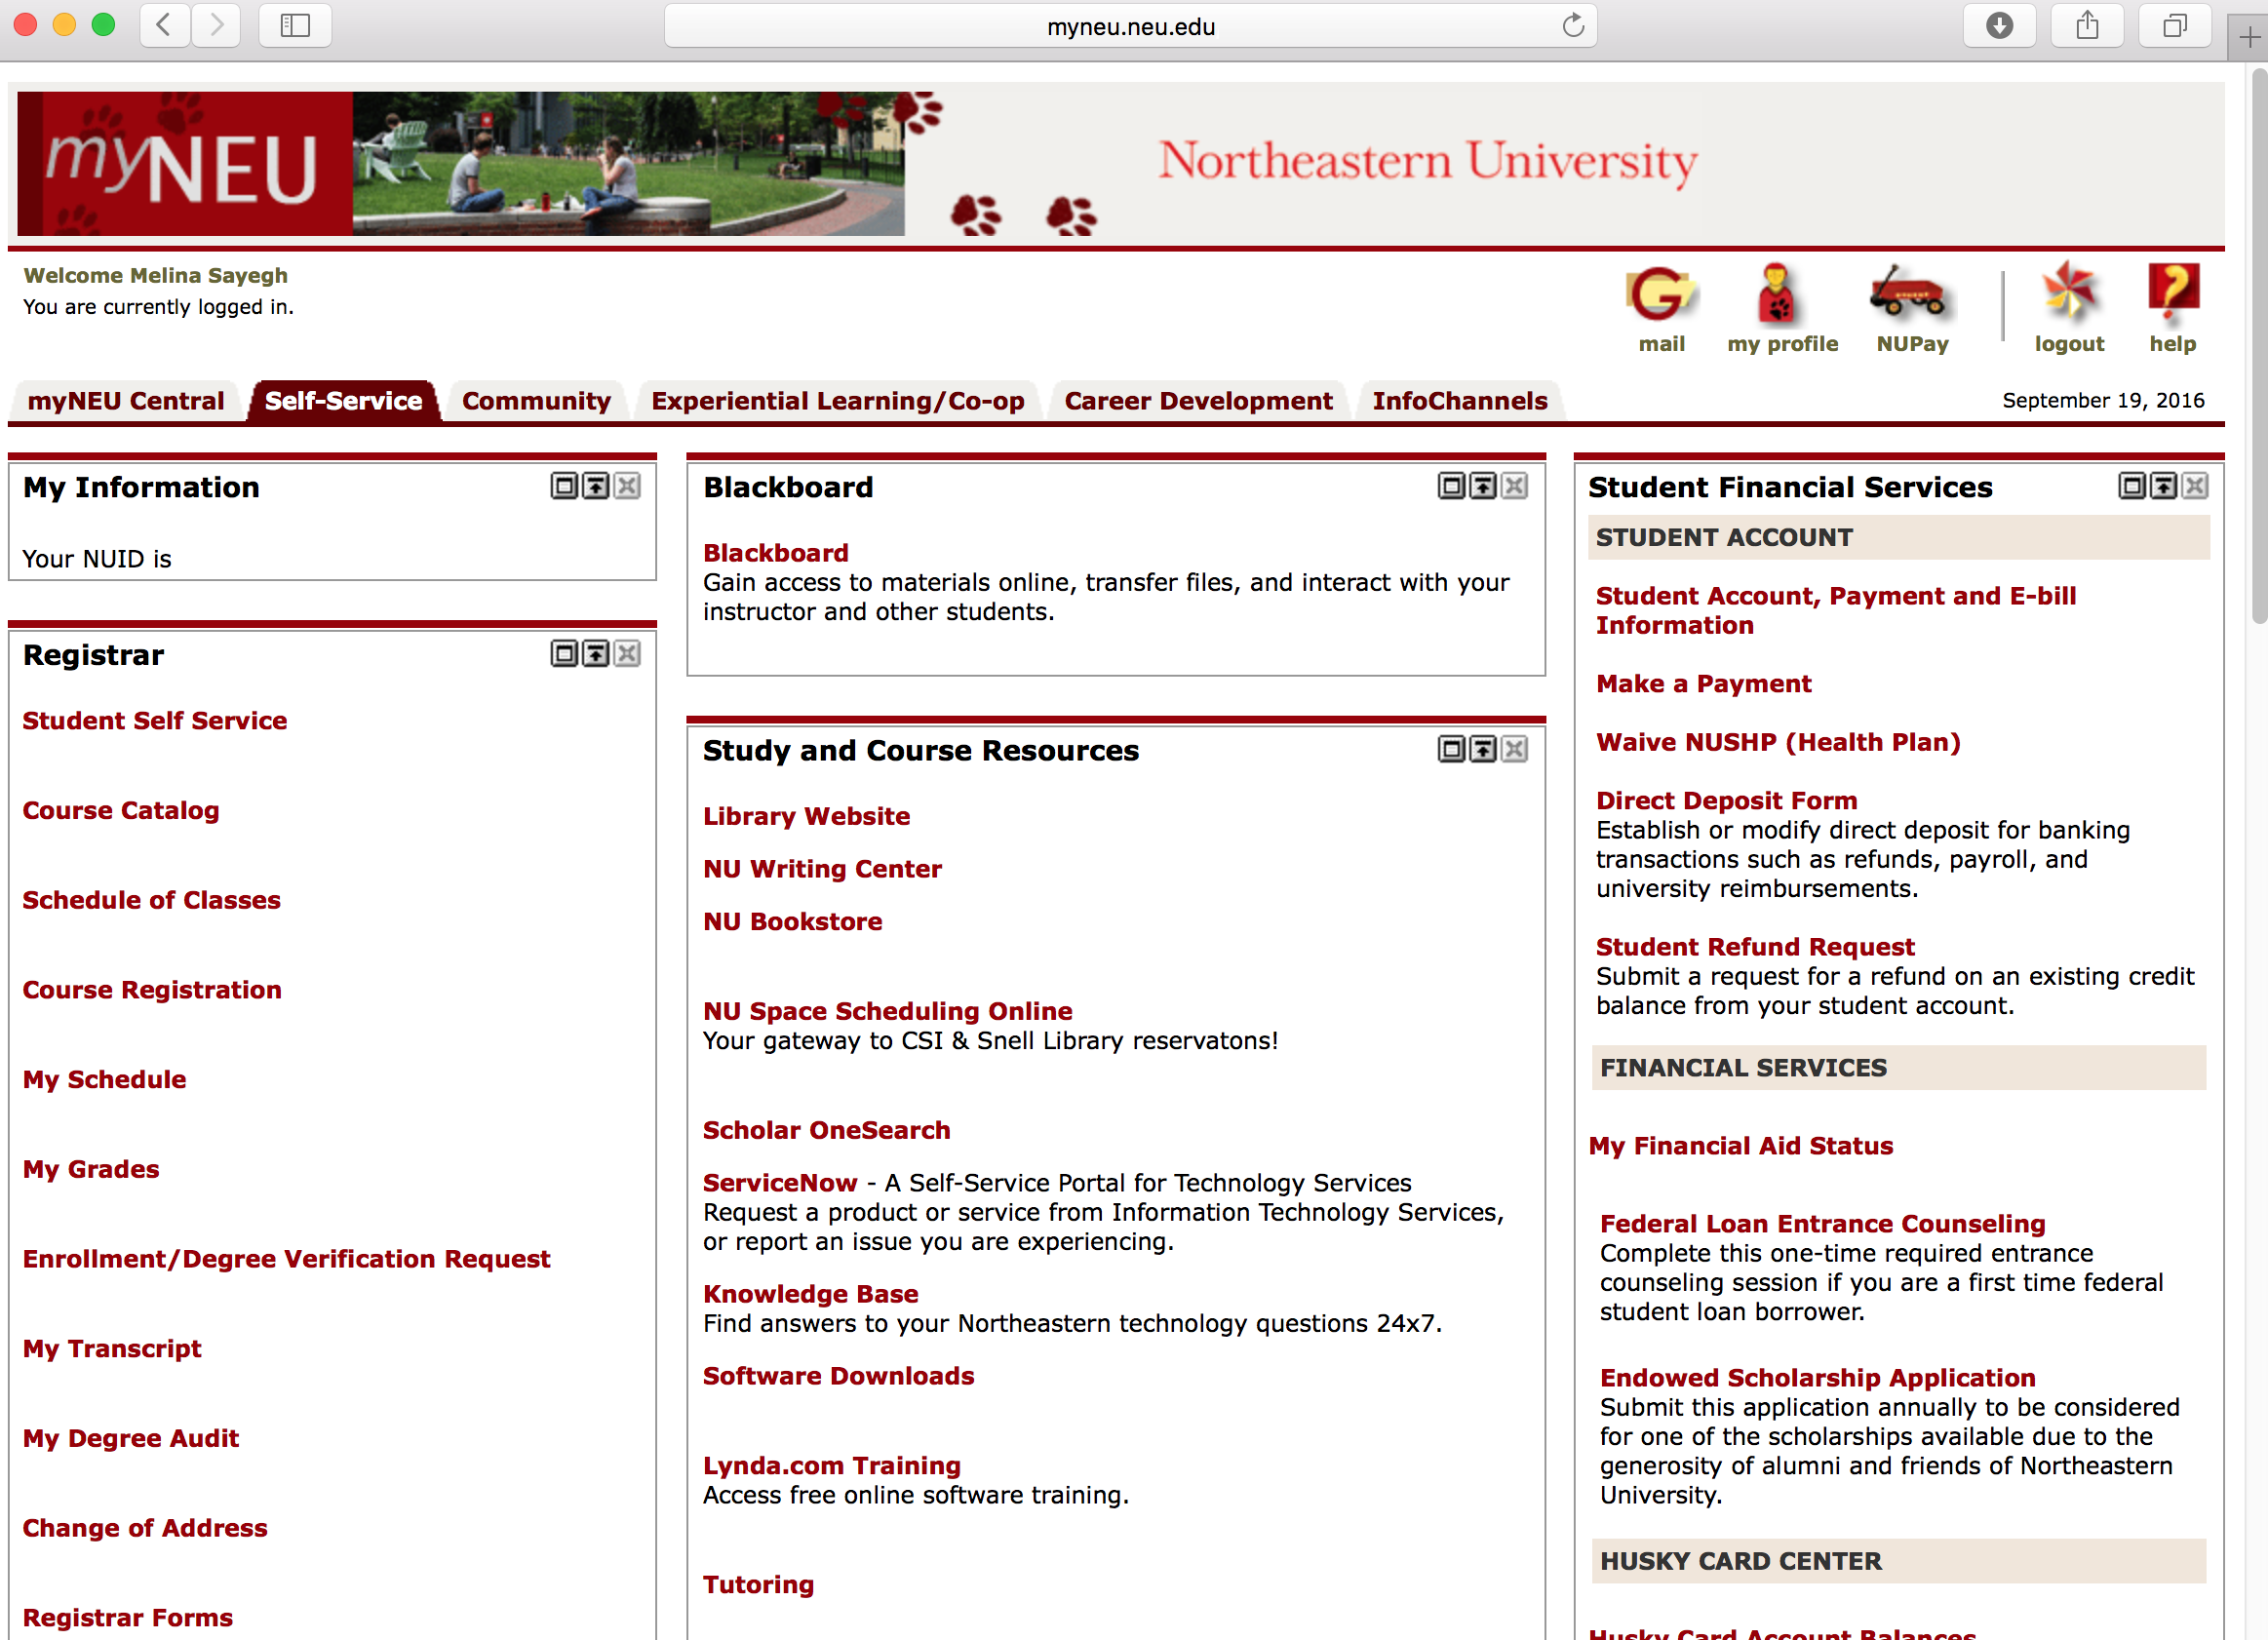
Task: Close the Registrar panel
Action: click(x=627, y=654)
